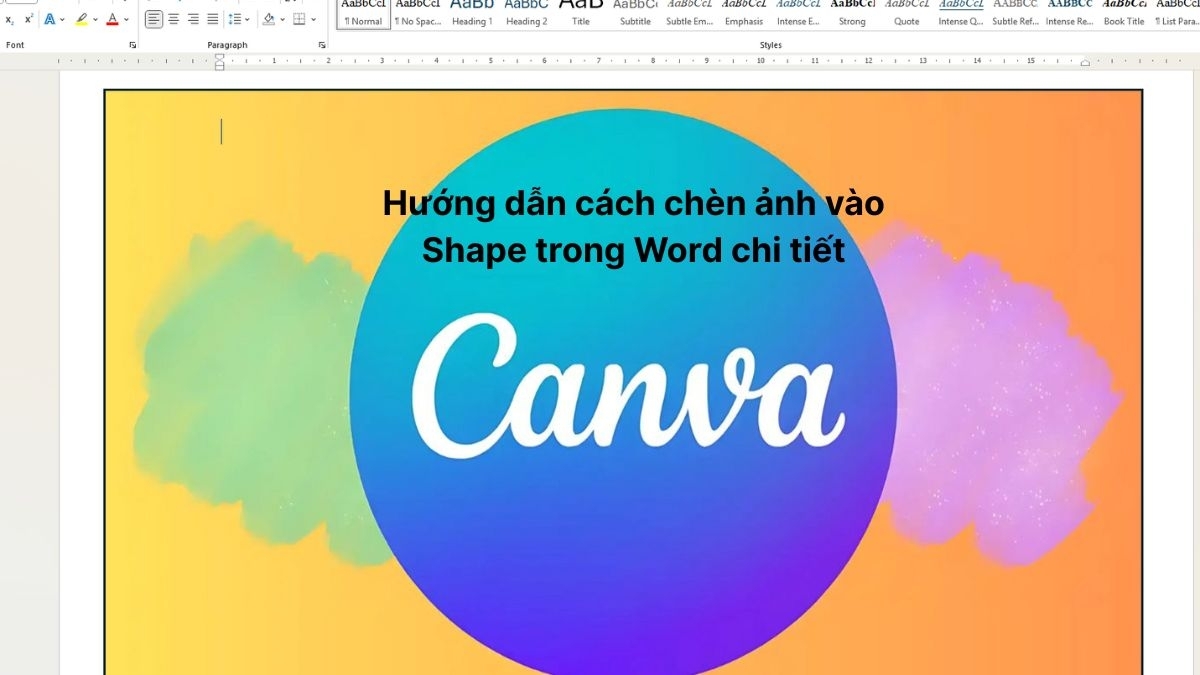The height and width of the screenshot is (675, 1200).
Task: Open the Borders dropdown menu
Action: (x=313, y=19)
